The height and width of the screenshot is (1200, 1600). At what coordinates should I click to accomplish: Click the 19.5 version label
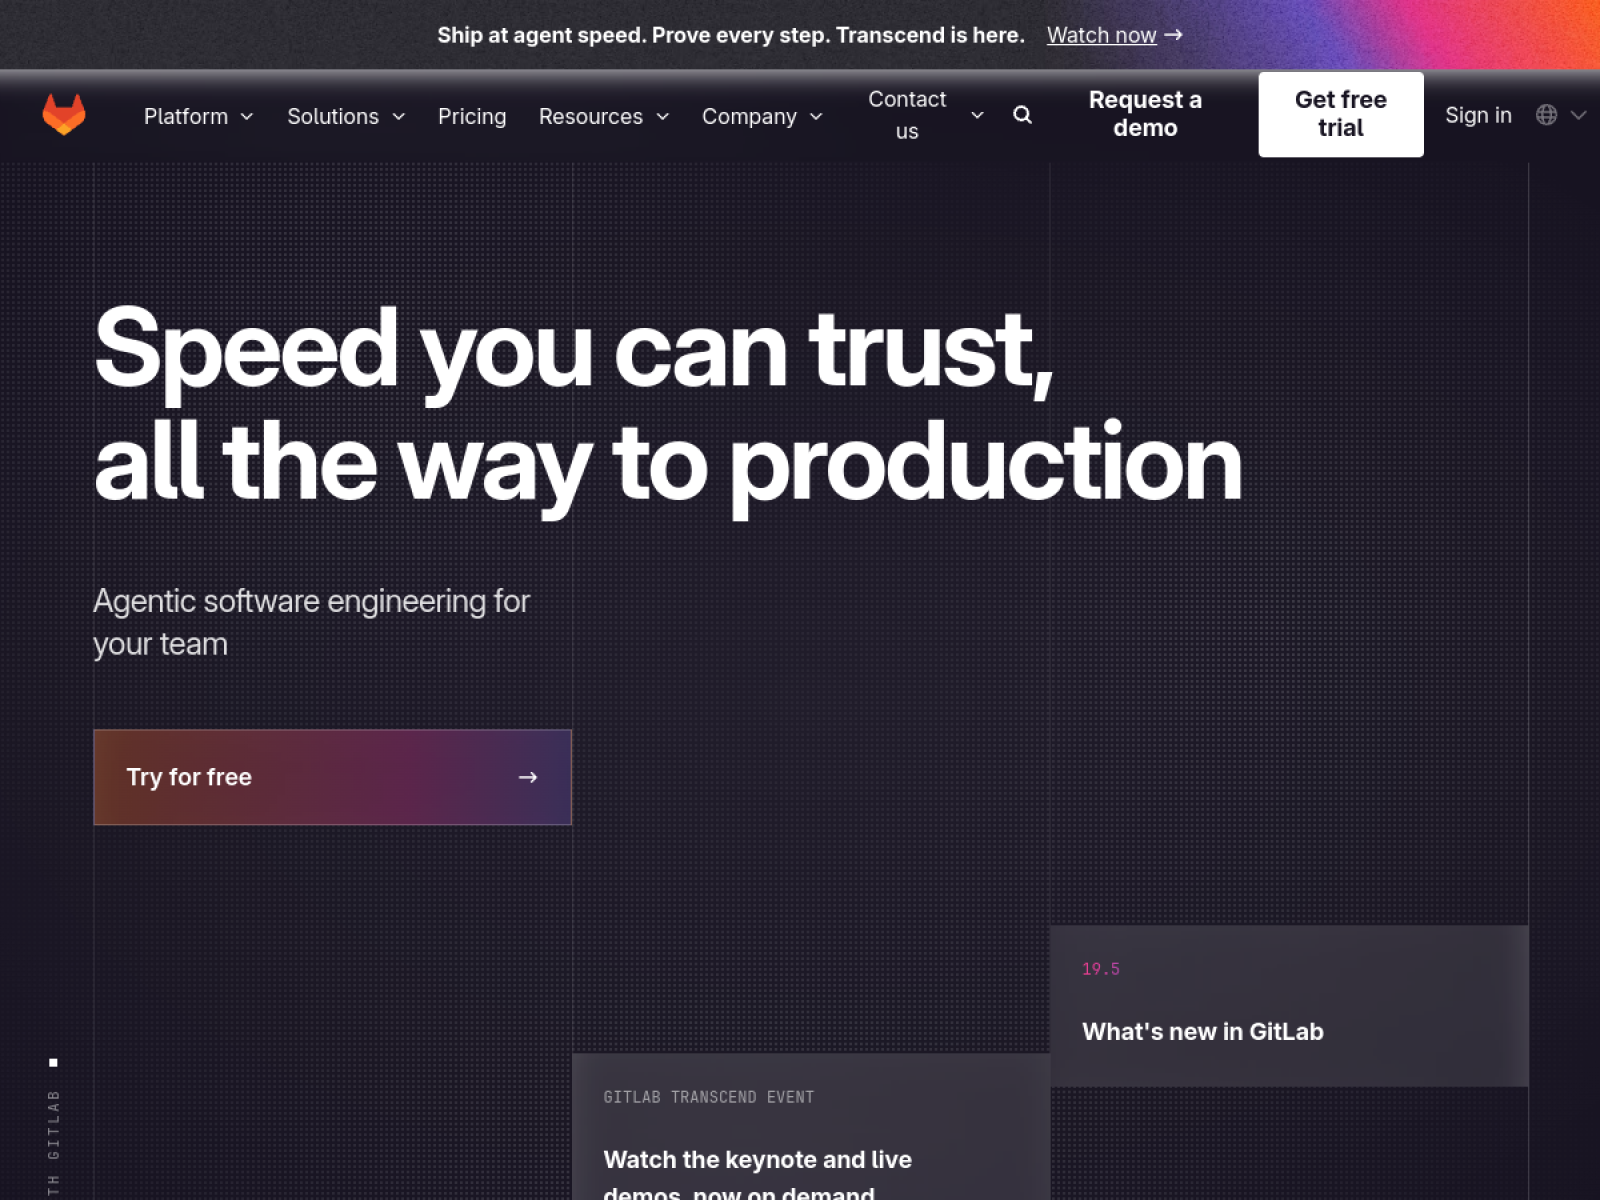pos(1101,969)
